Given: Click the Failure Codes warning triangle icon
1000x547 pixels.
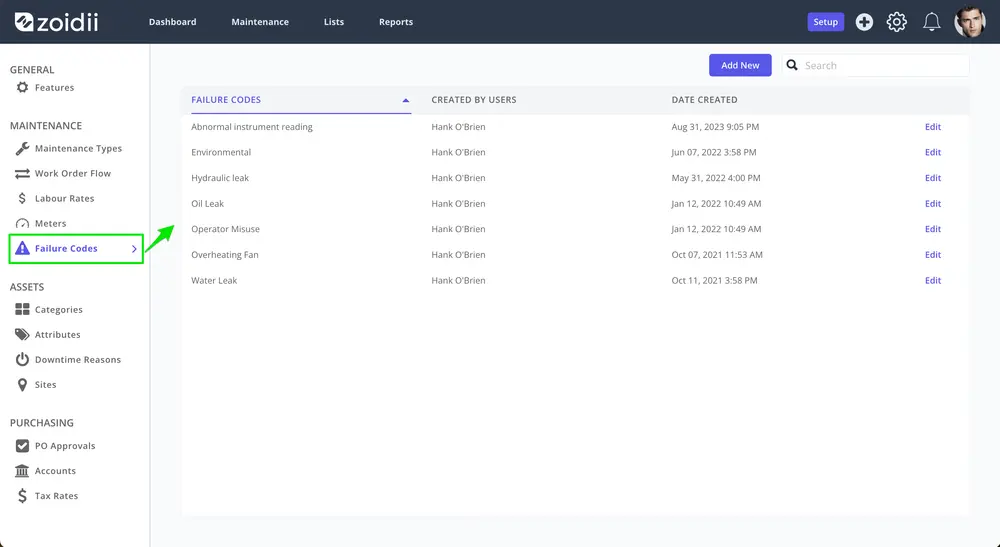Looking at the screenshot, I should (x=22, y=248).
